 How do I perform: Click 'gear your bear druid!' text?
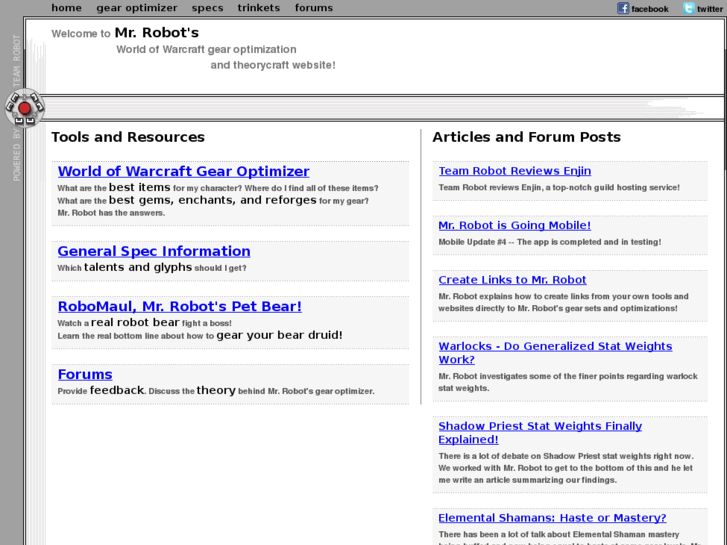[x=279, y=335]
